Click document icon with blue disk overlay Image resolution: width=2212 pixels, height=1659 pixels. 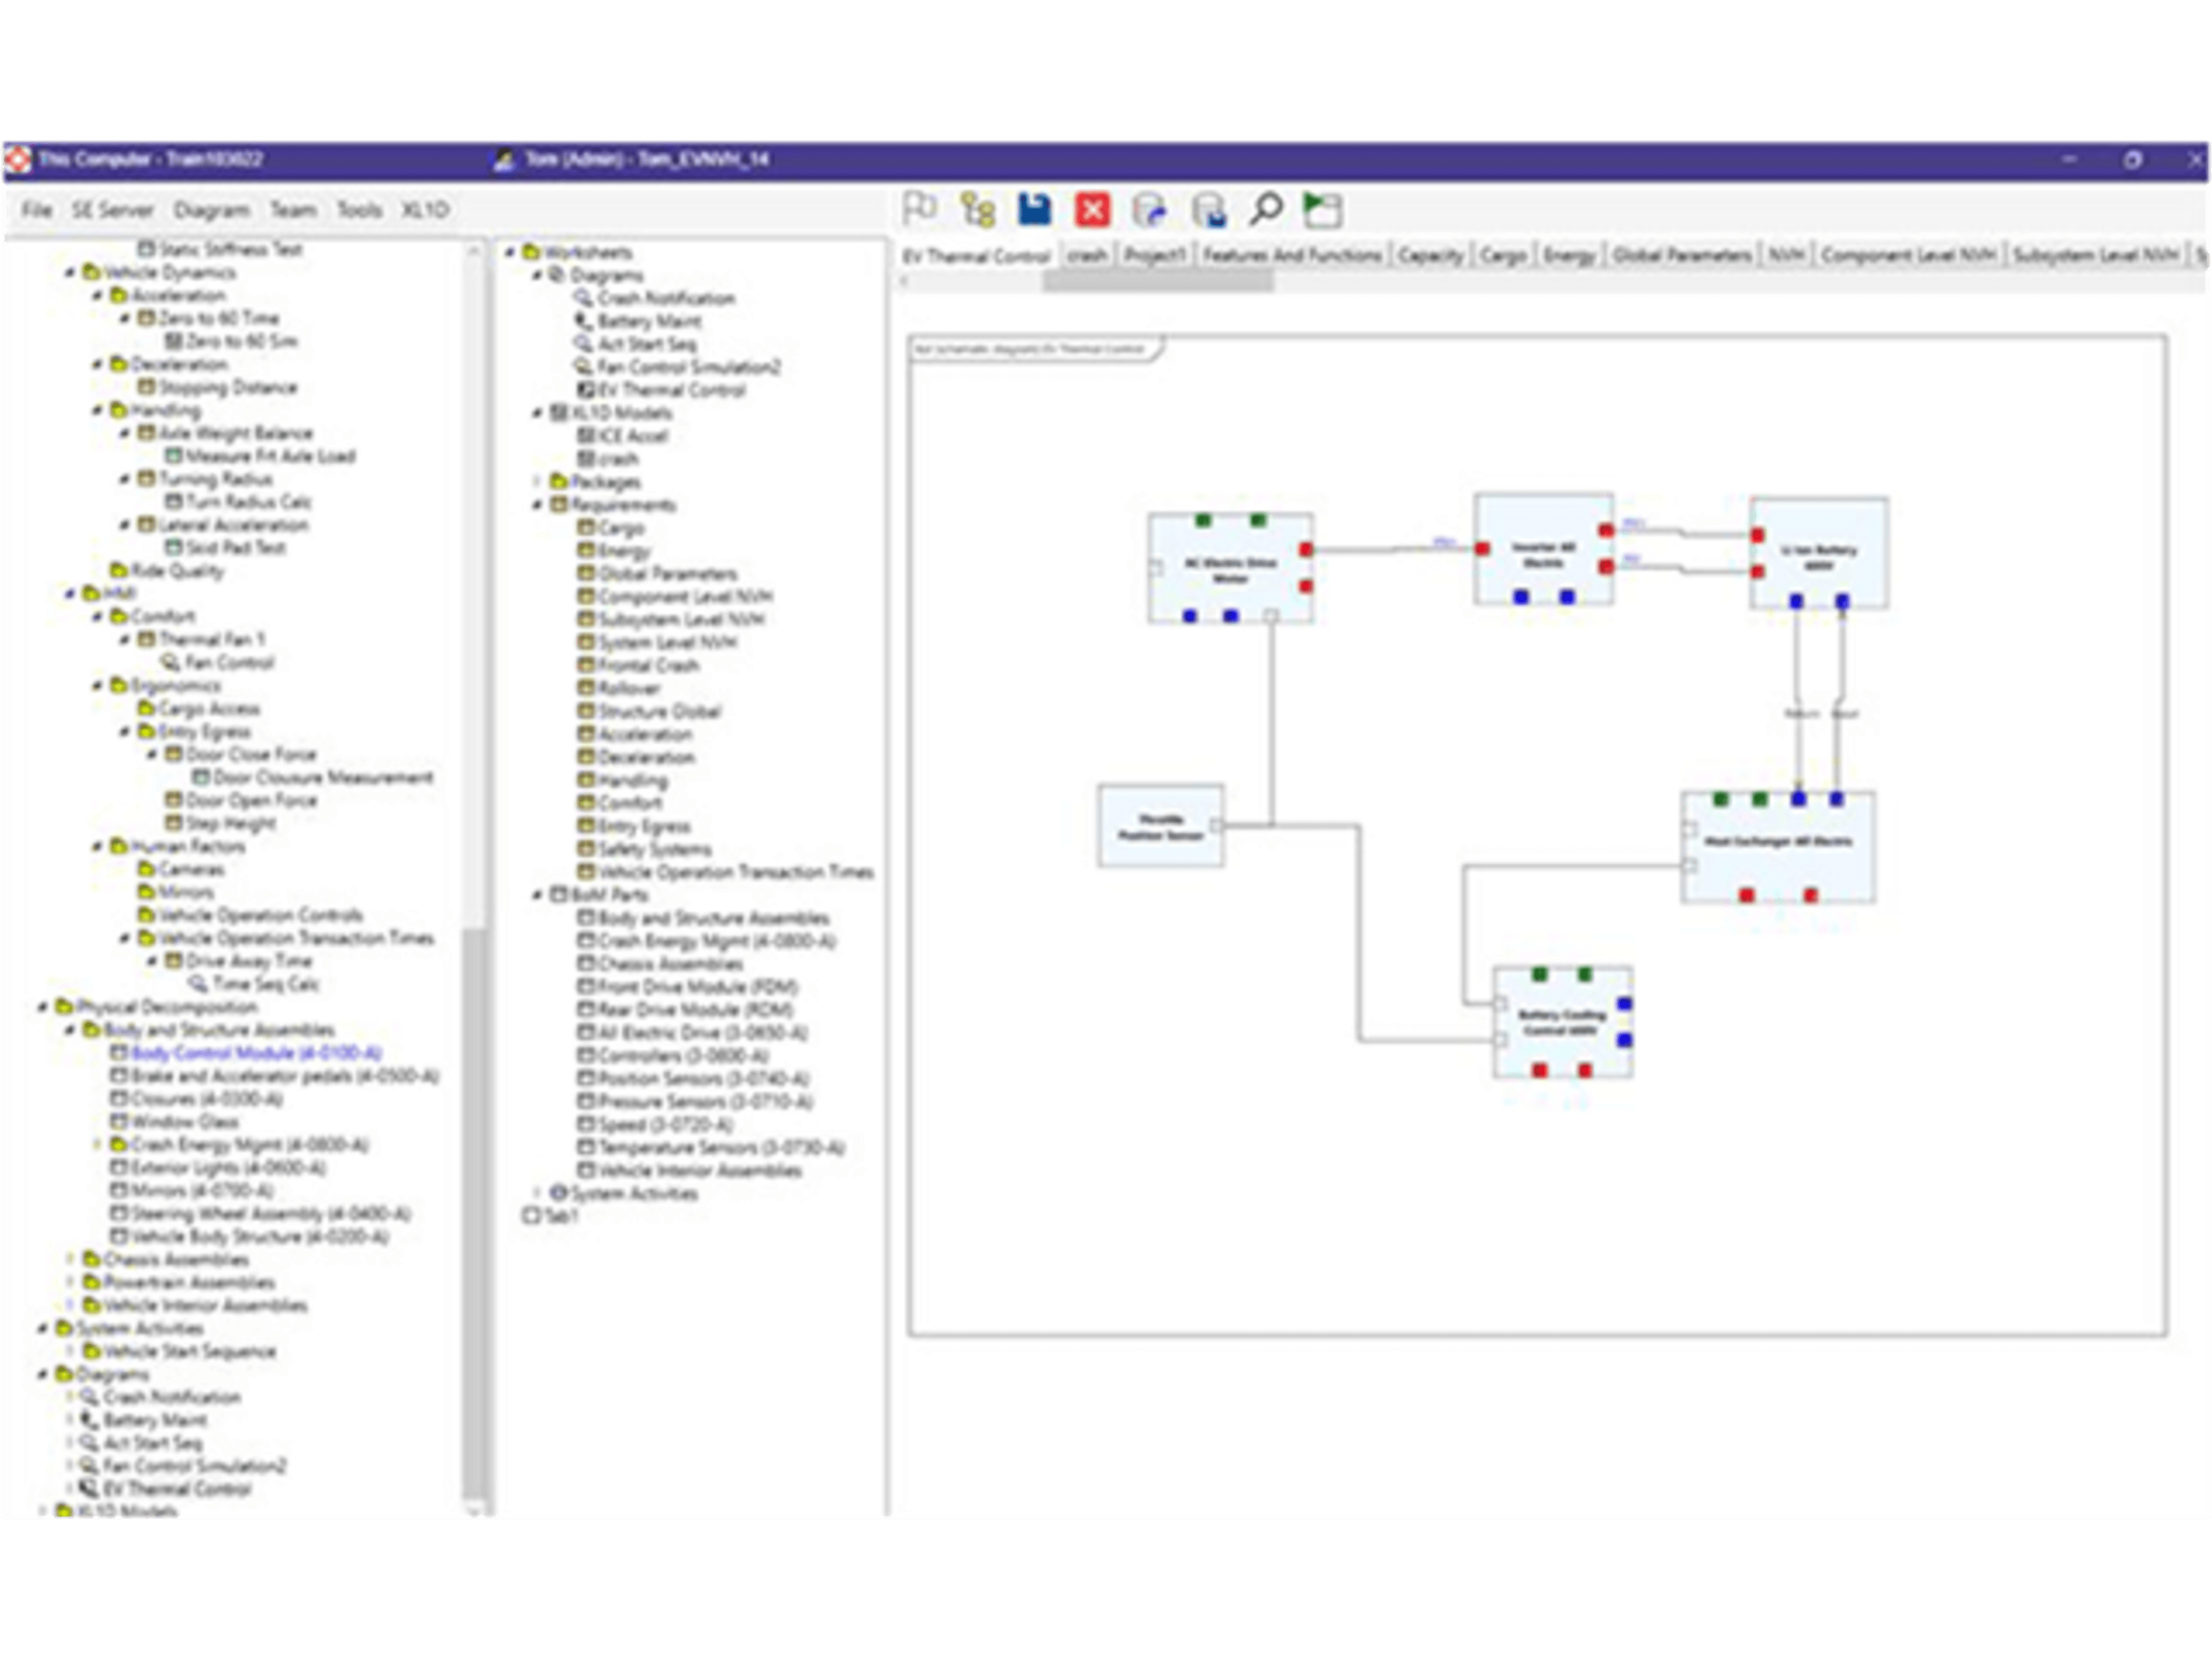click(1208, 210)
